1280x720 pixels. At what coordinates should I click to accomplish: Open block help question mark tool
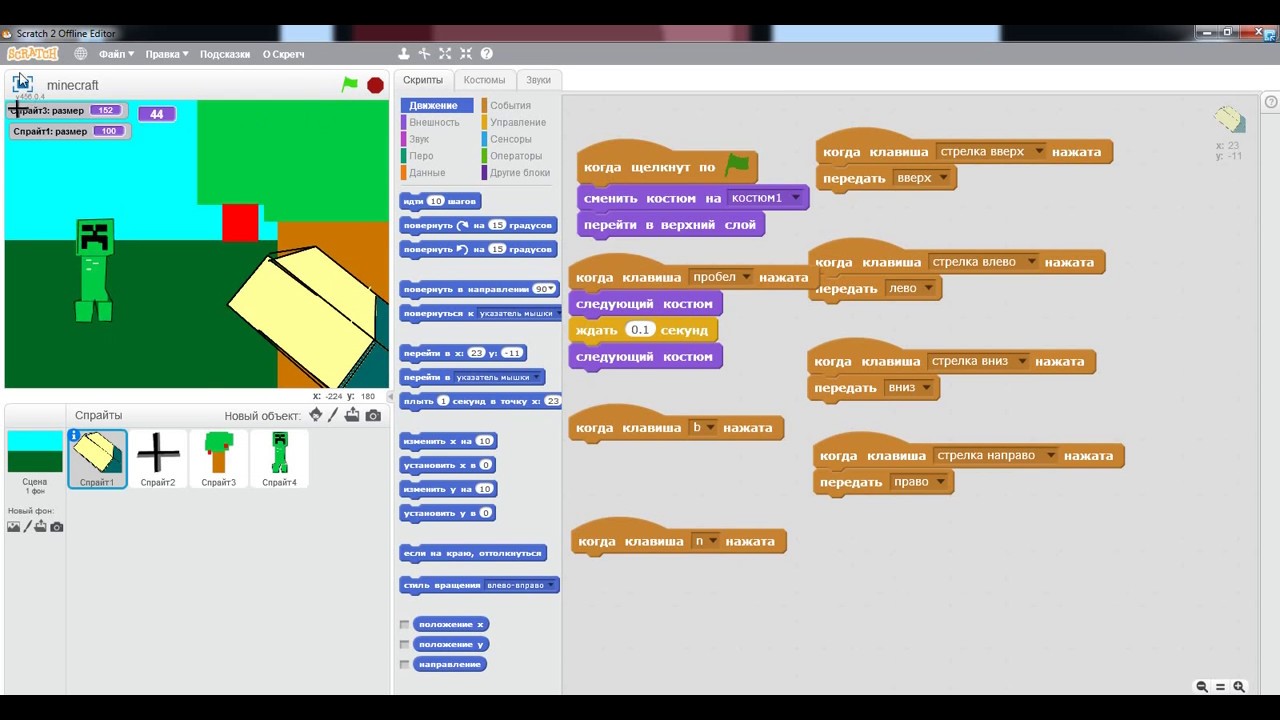pyautogui.click(x=486, y=54)
